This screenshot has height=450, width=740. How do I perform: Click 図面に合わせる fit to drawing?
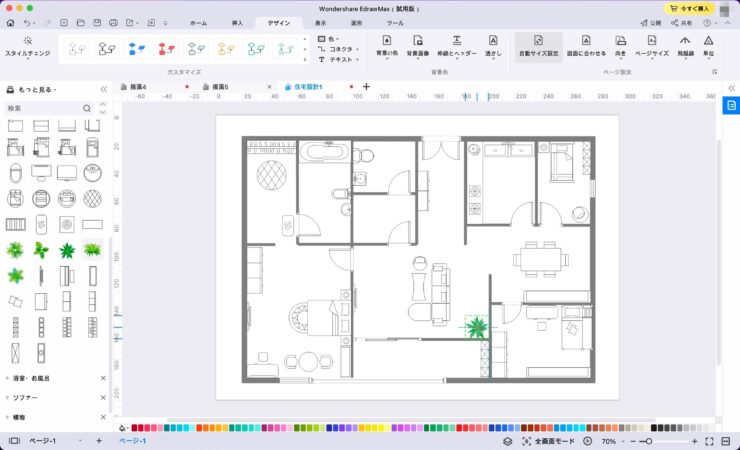[586, 46]
